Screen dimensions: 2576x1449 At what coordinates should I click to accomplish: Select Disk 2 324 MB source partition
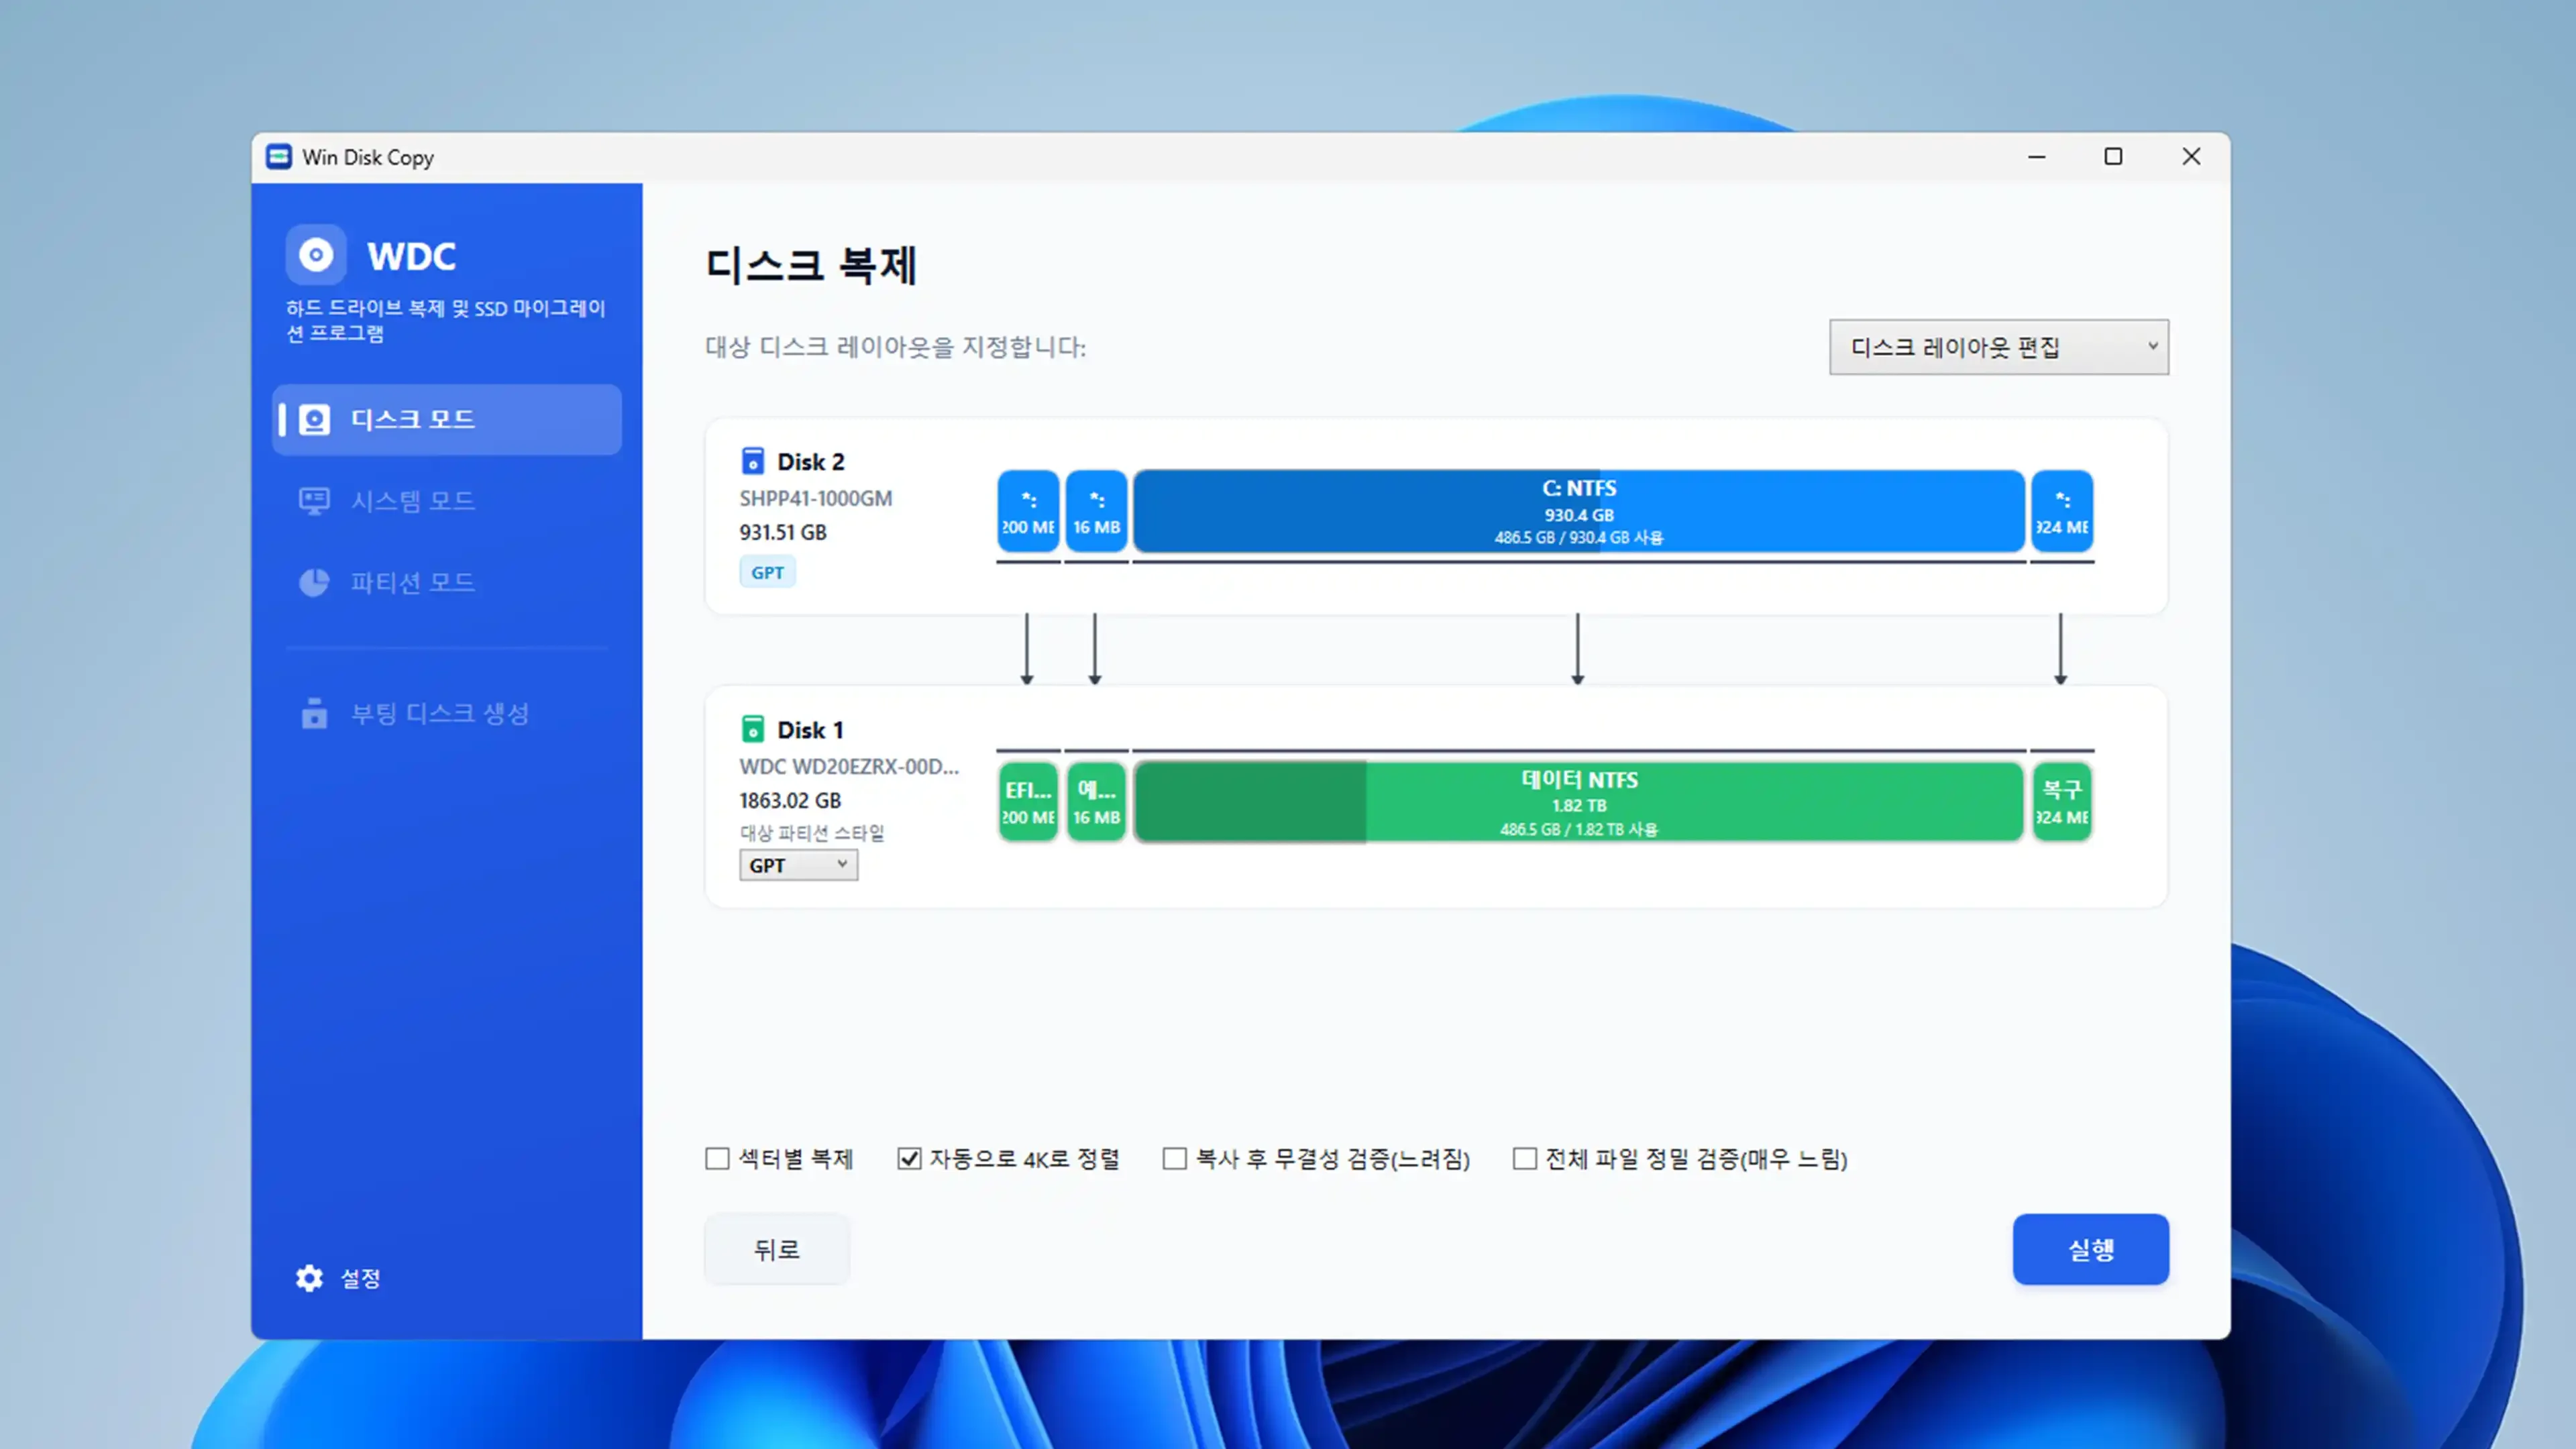coord(2062,511)
